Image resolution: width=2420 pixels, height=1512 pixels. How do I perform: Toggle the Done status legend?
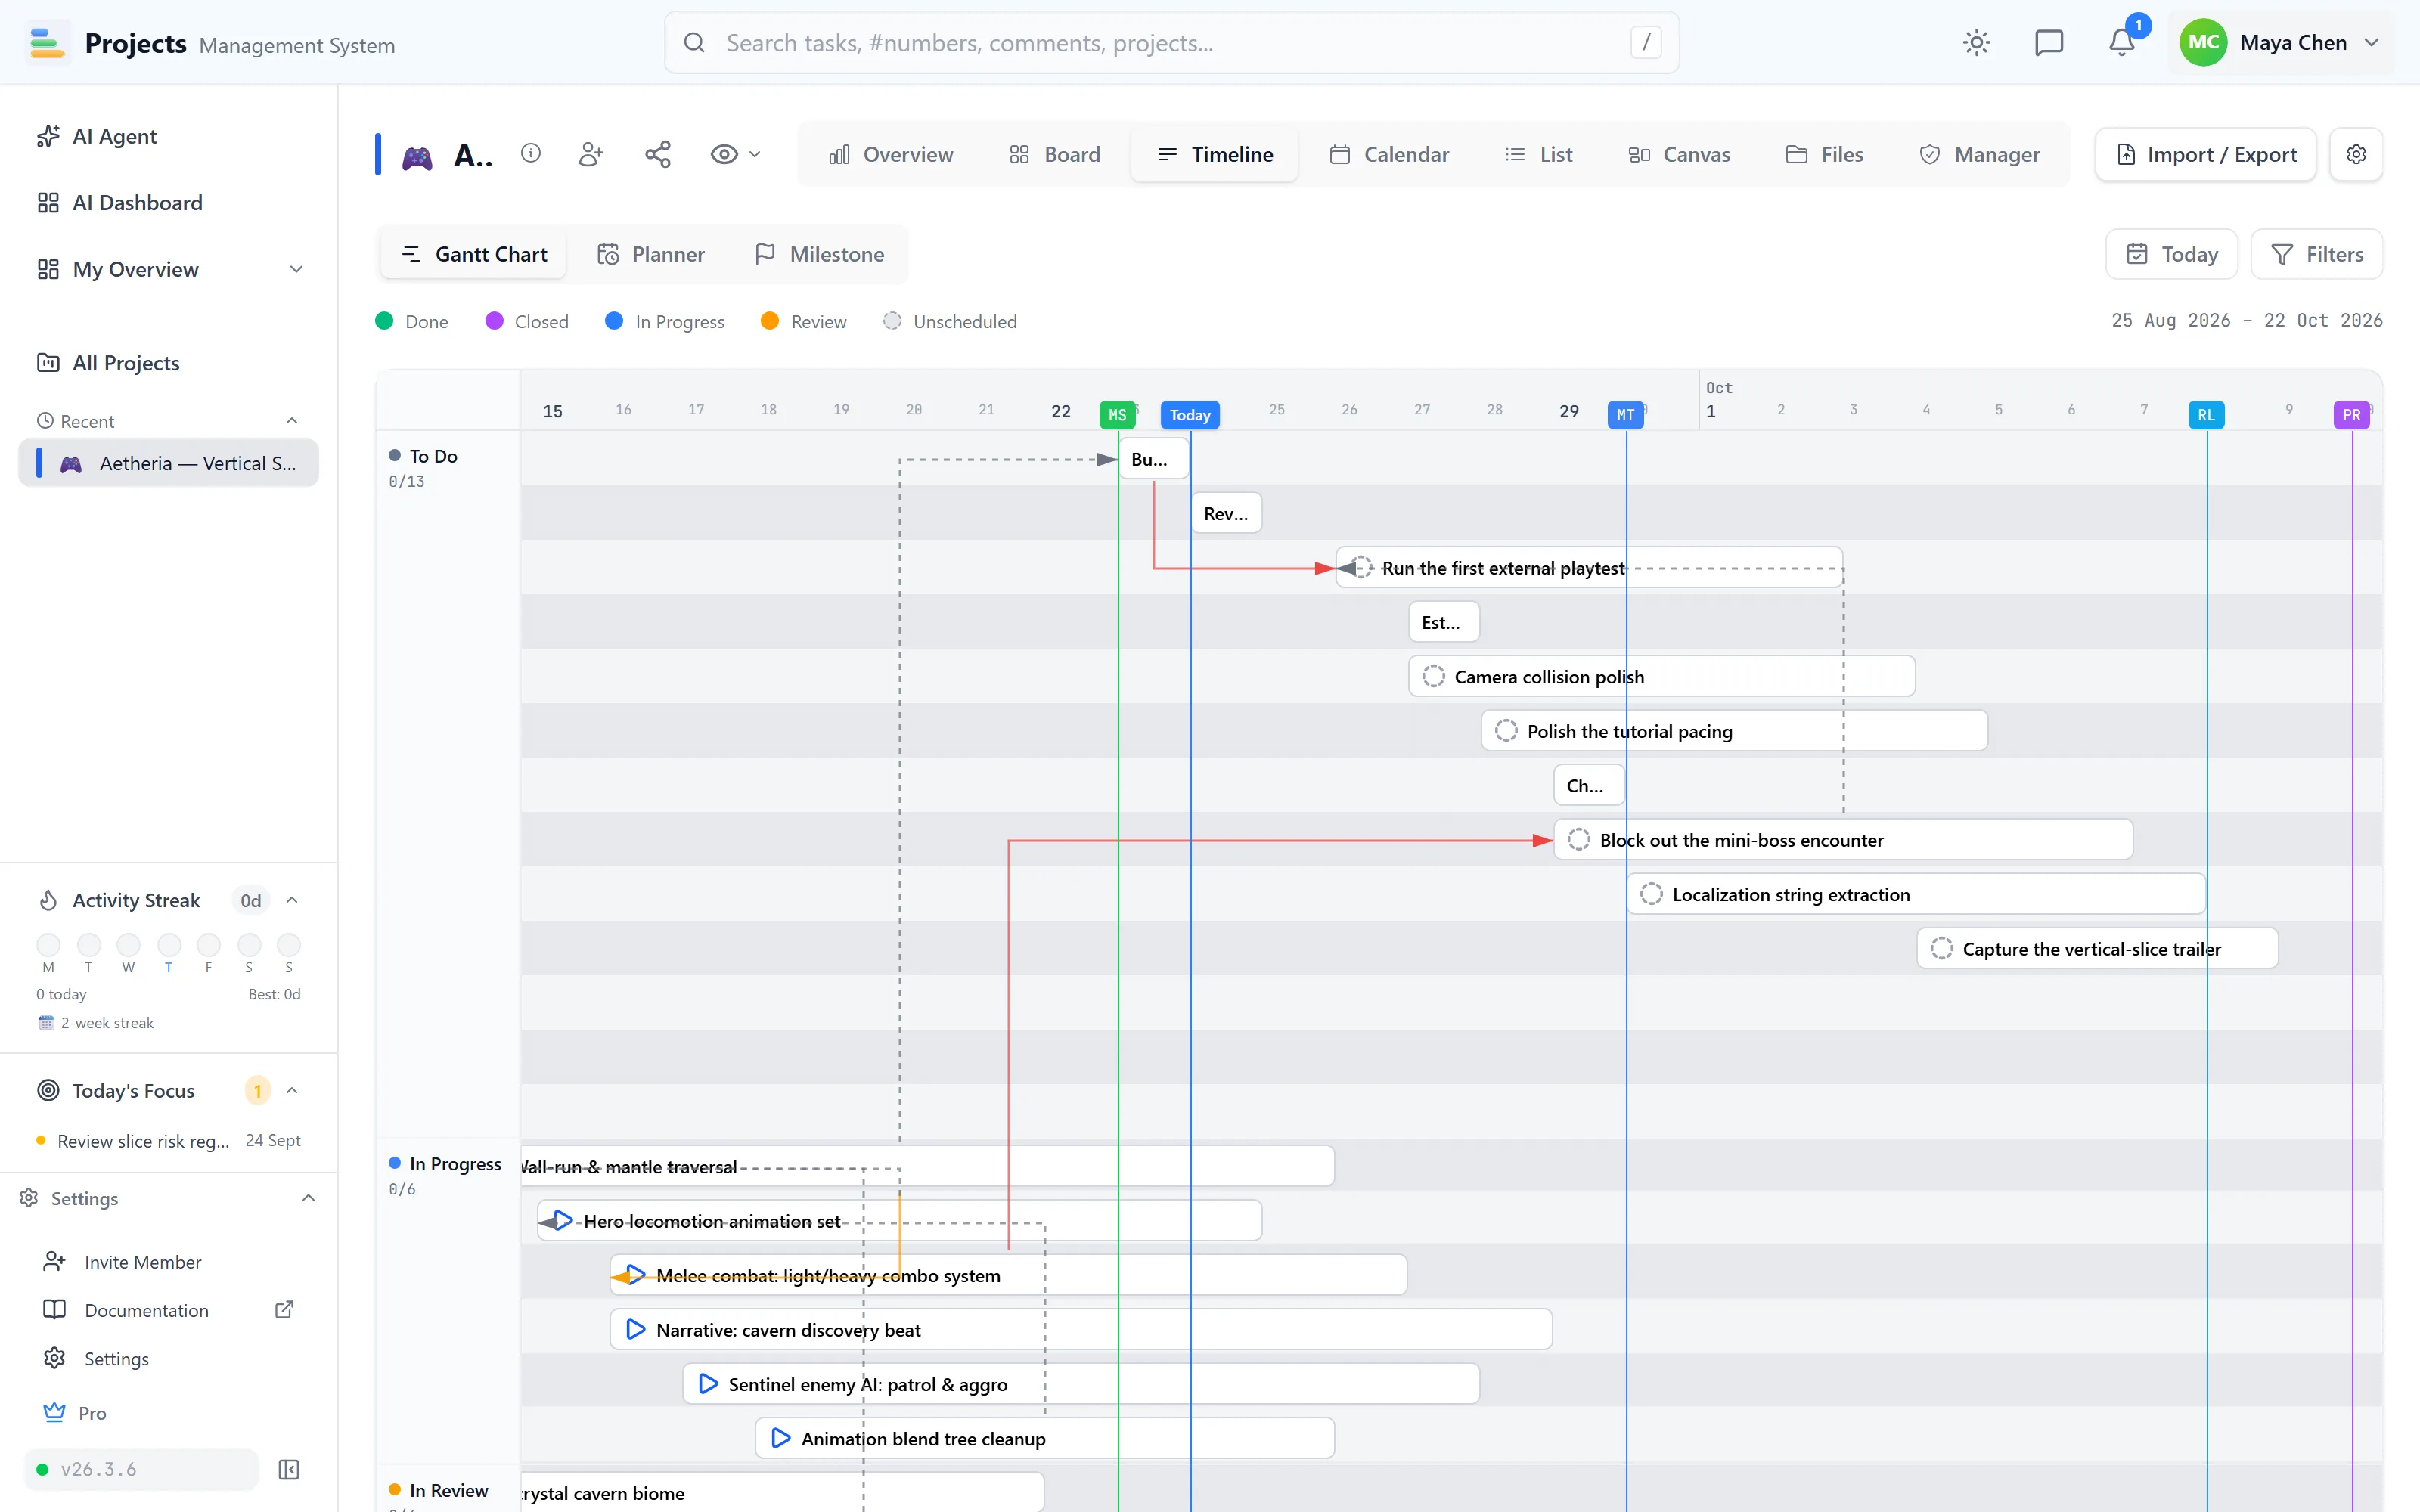412,321
